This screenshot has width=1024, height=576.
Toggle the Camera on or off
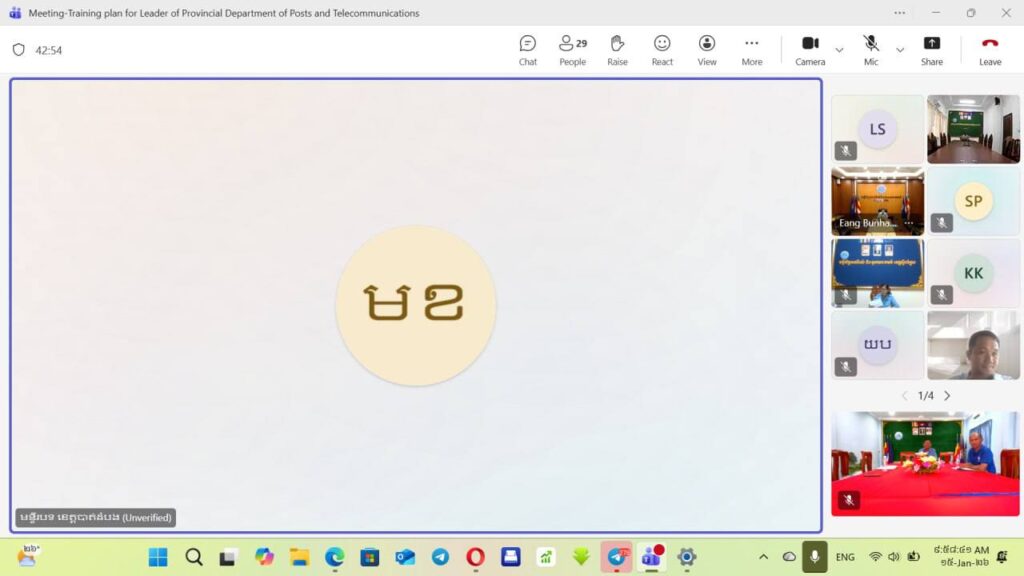coord(810,49)
